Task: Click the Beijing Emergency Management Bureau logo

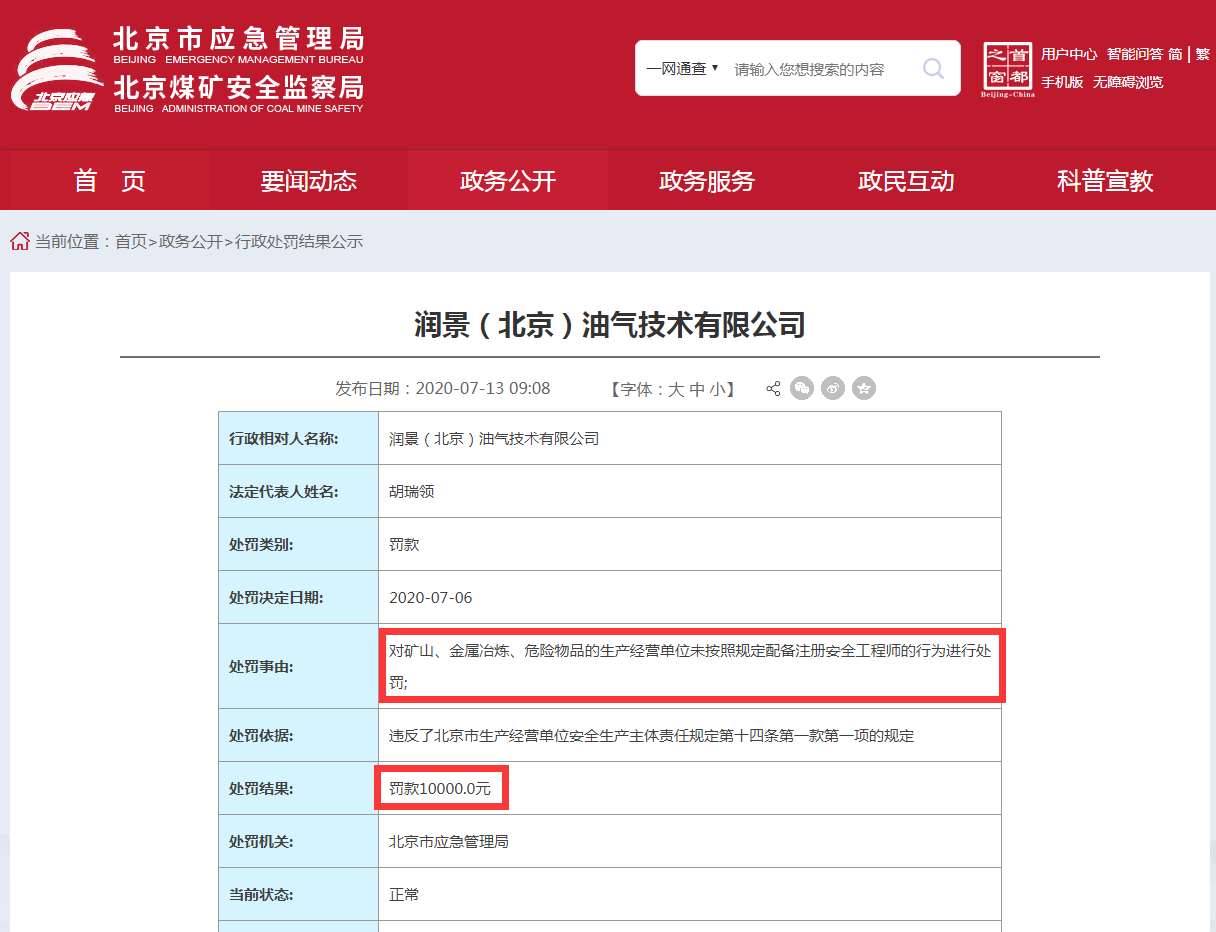Action: pos(57,70)
